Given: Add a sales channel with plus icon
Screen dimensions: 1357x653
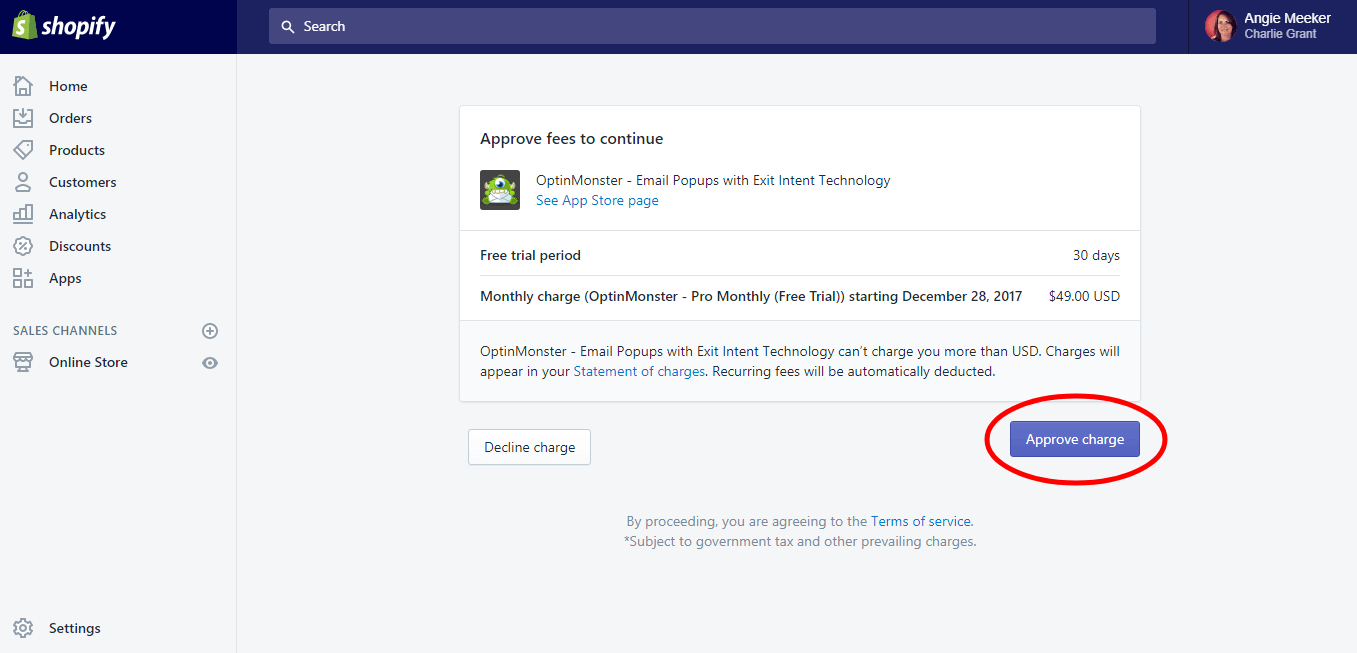Looking at the screenshot, I should [210, 331].
